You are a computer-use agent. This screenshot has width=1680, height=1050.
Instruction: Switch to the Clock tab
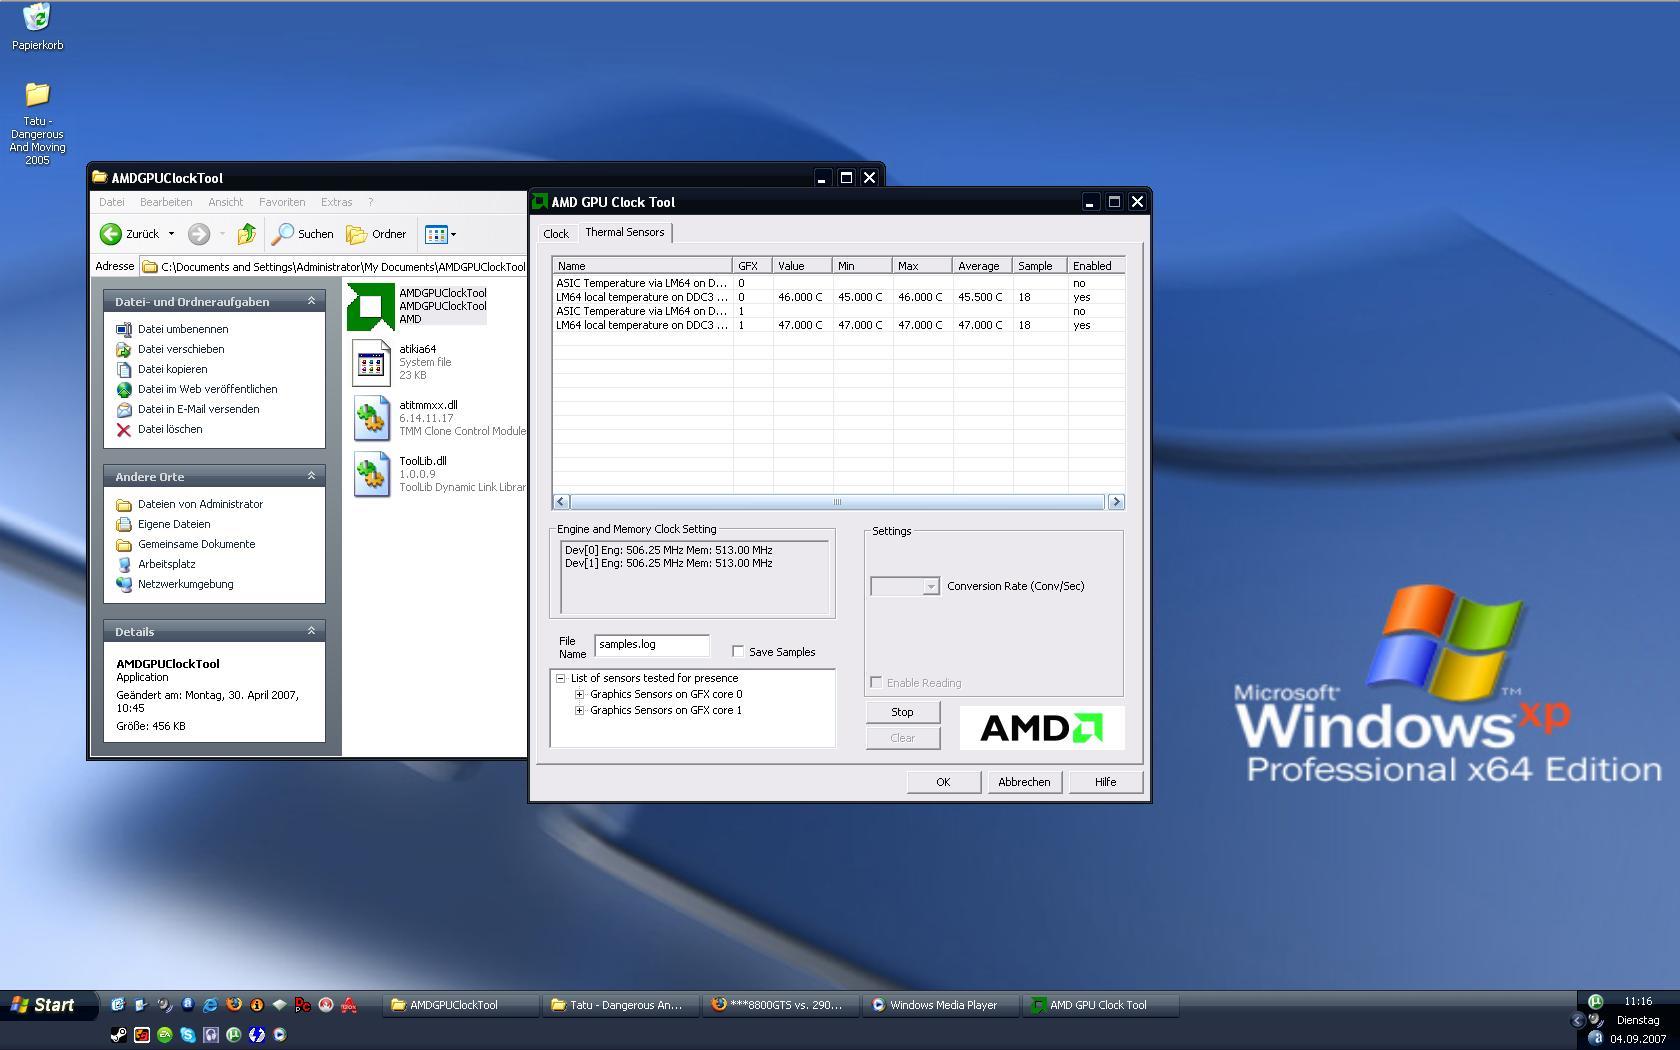coord(556,234)
